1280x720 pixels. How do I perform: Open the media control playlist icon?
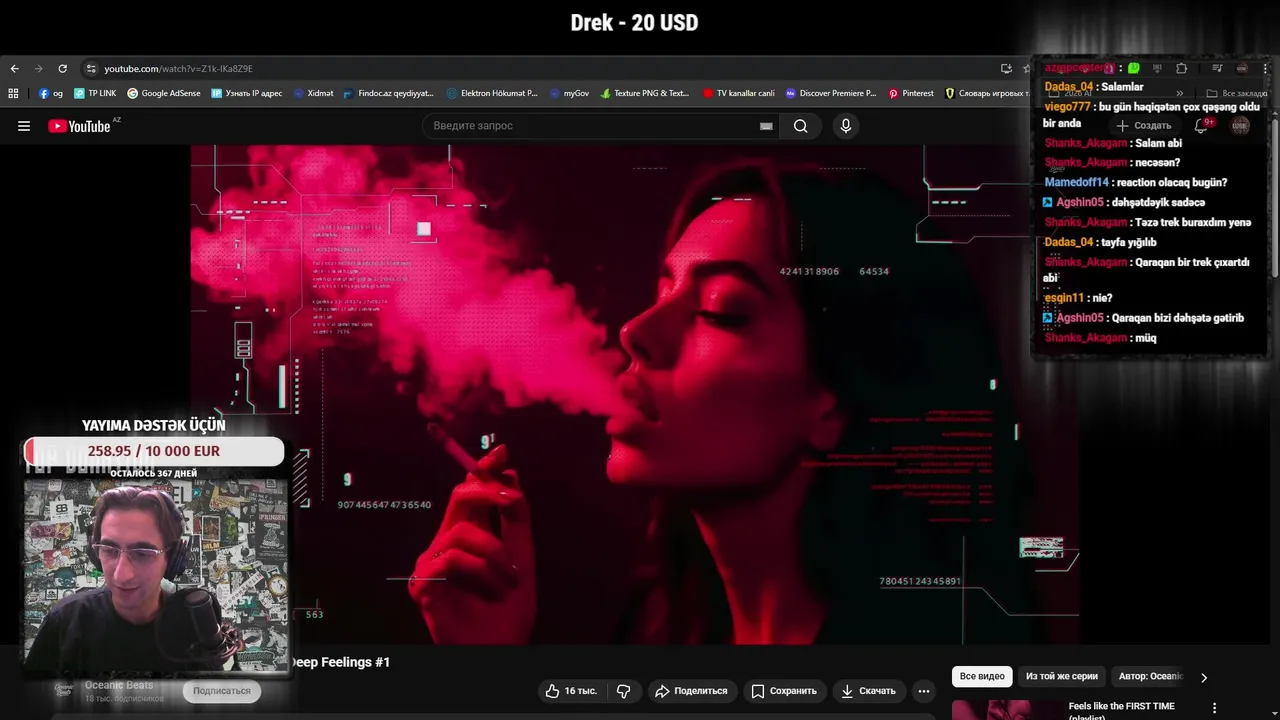1217,69
